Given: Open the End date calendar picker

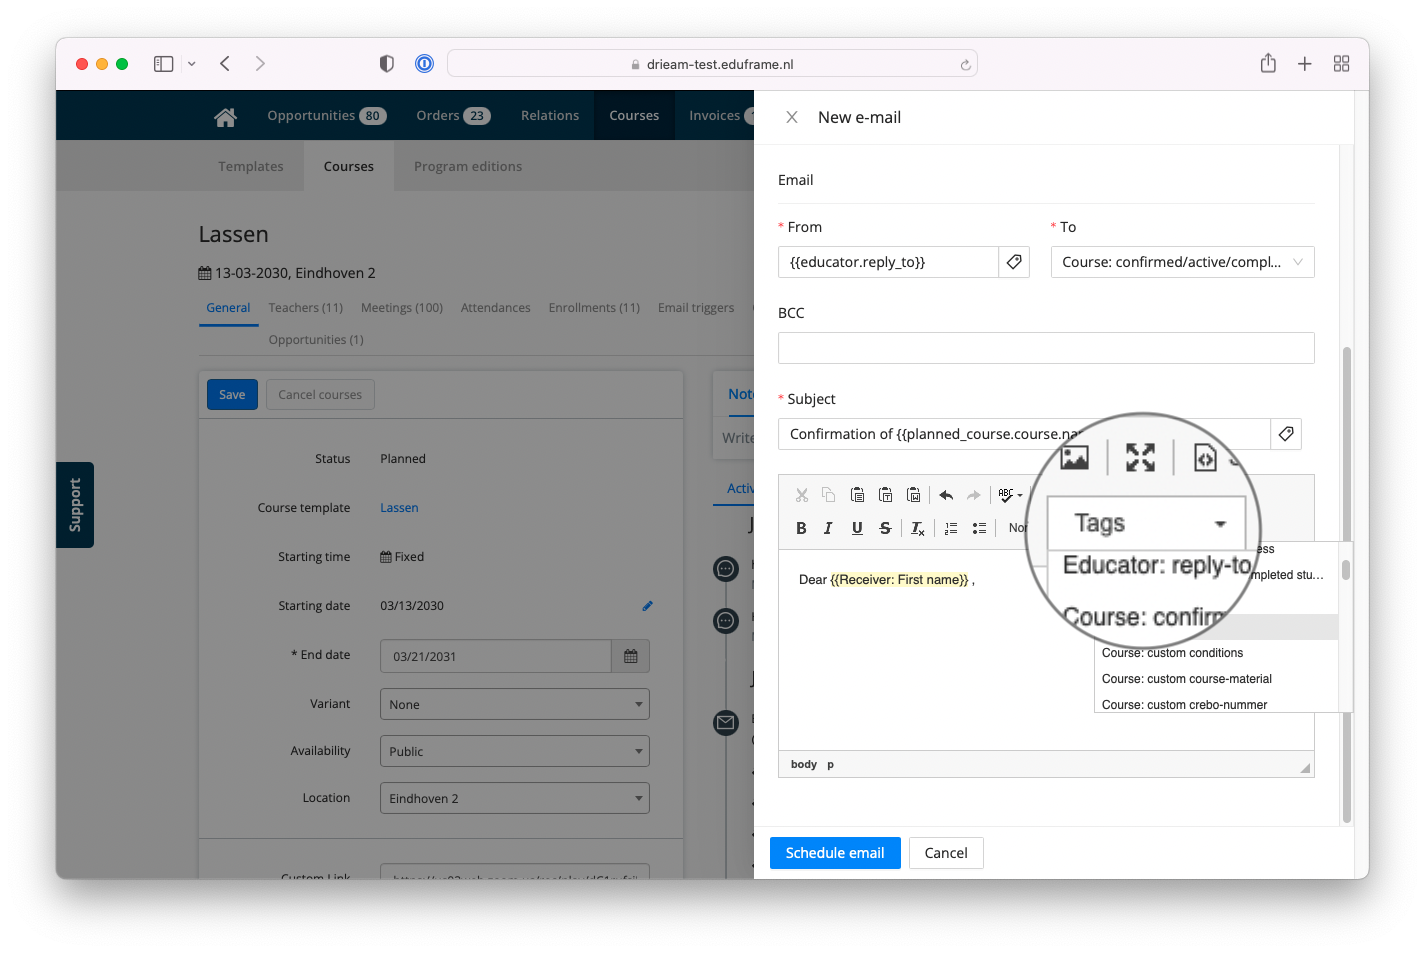Looking at the screenshot, I should 631,656.
